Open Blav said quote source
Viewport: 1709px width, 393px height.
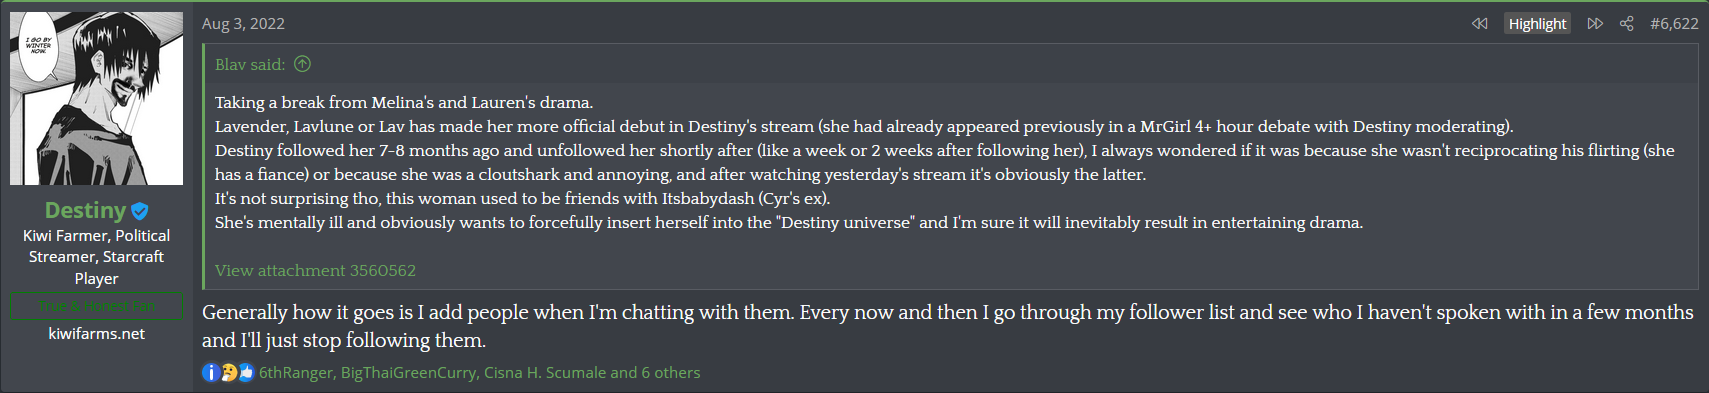click(x=250, y=64)
